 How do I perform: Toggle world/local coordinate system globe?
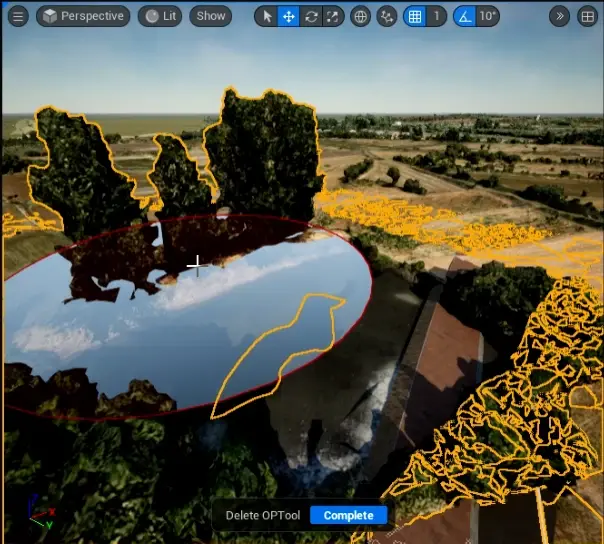[361, 16]
